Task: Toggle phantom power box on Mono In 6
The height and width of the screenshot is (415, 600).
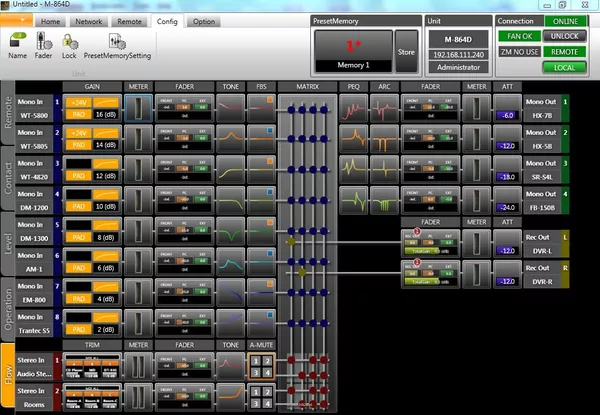Action: [x=78, y=256]
